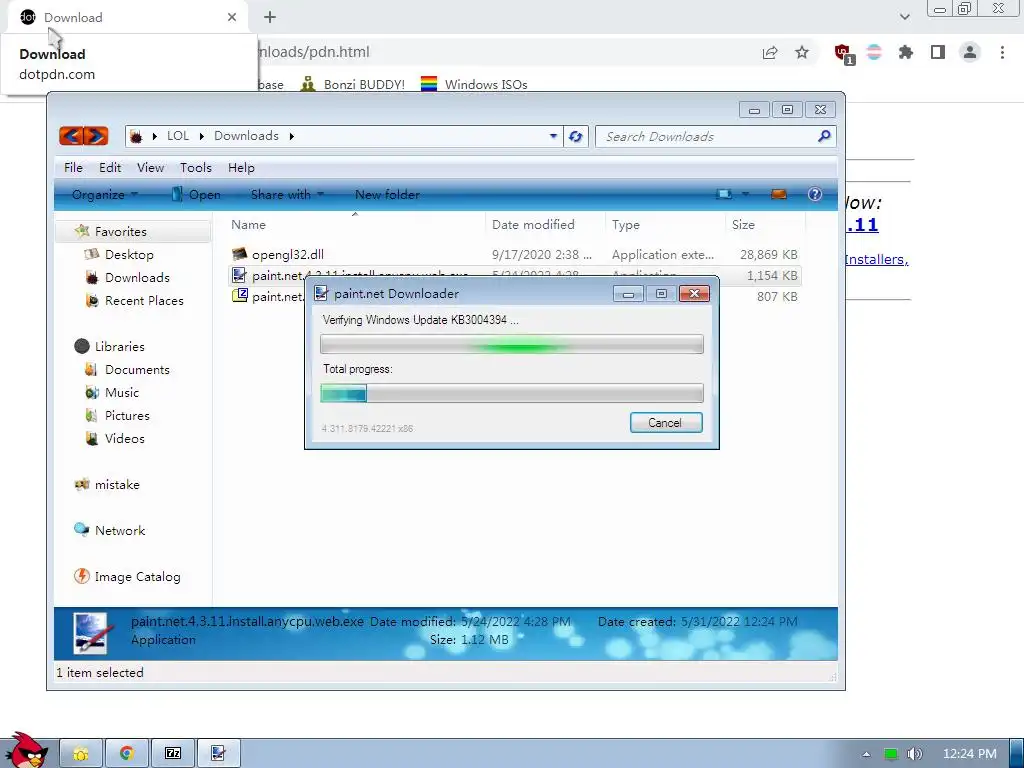Open Videos library in sidebar

(124, 438)
